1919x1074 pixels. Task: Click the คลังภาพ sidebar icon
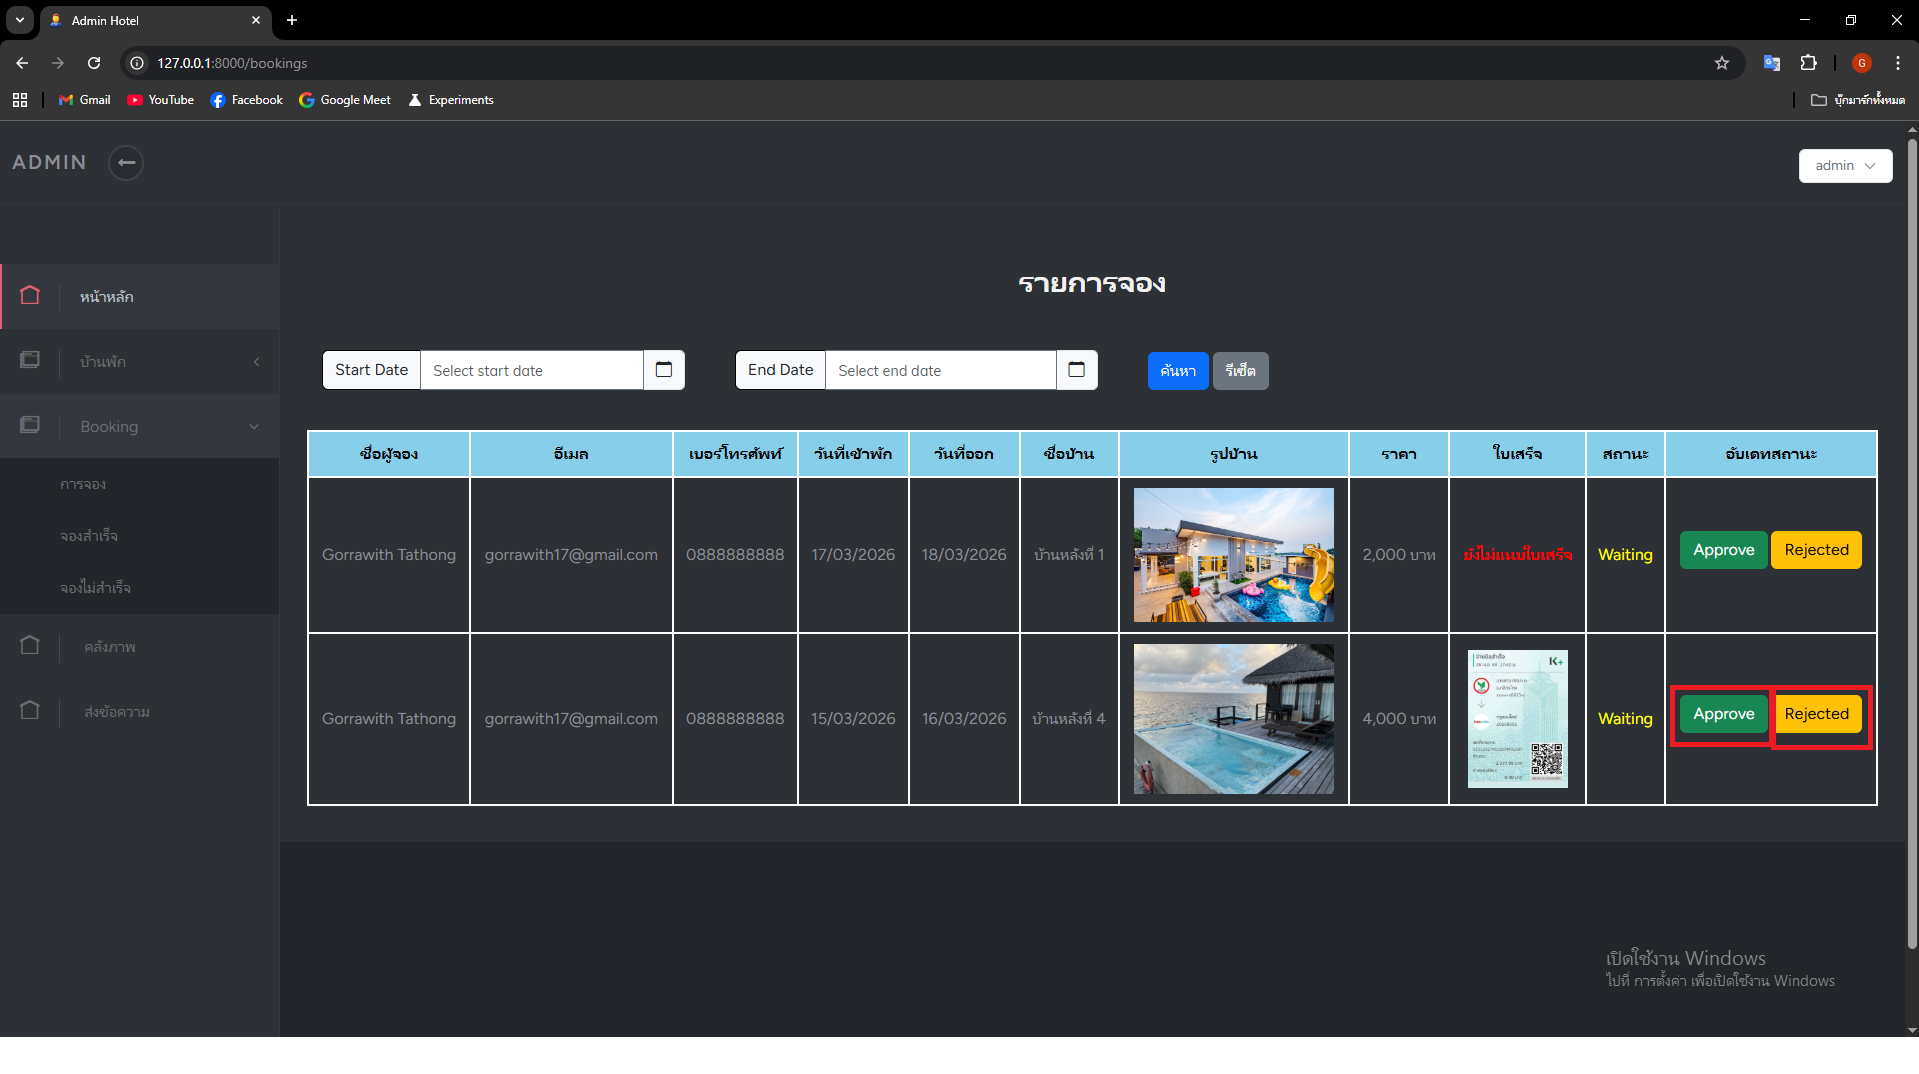(x=30, y=646)
